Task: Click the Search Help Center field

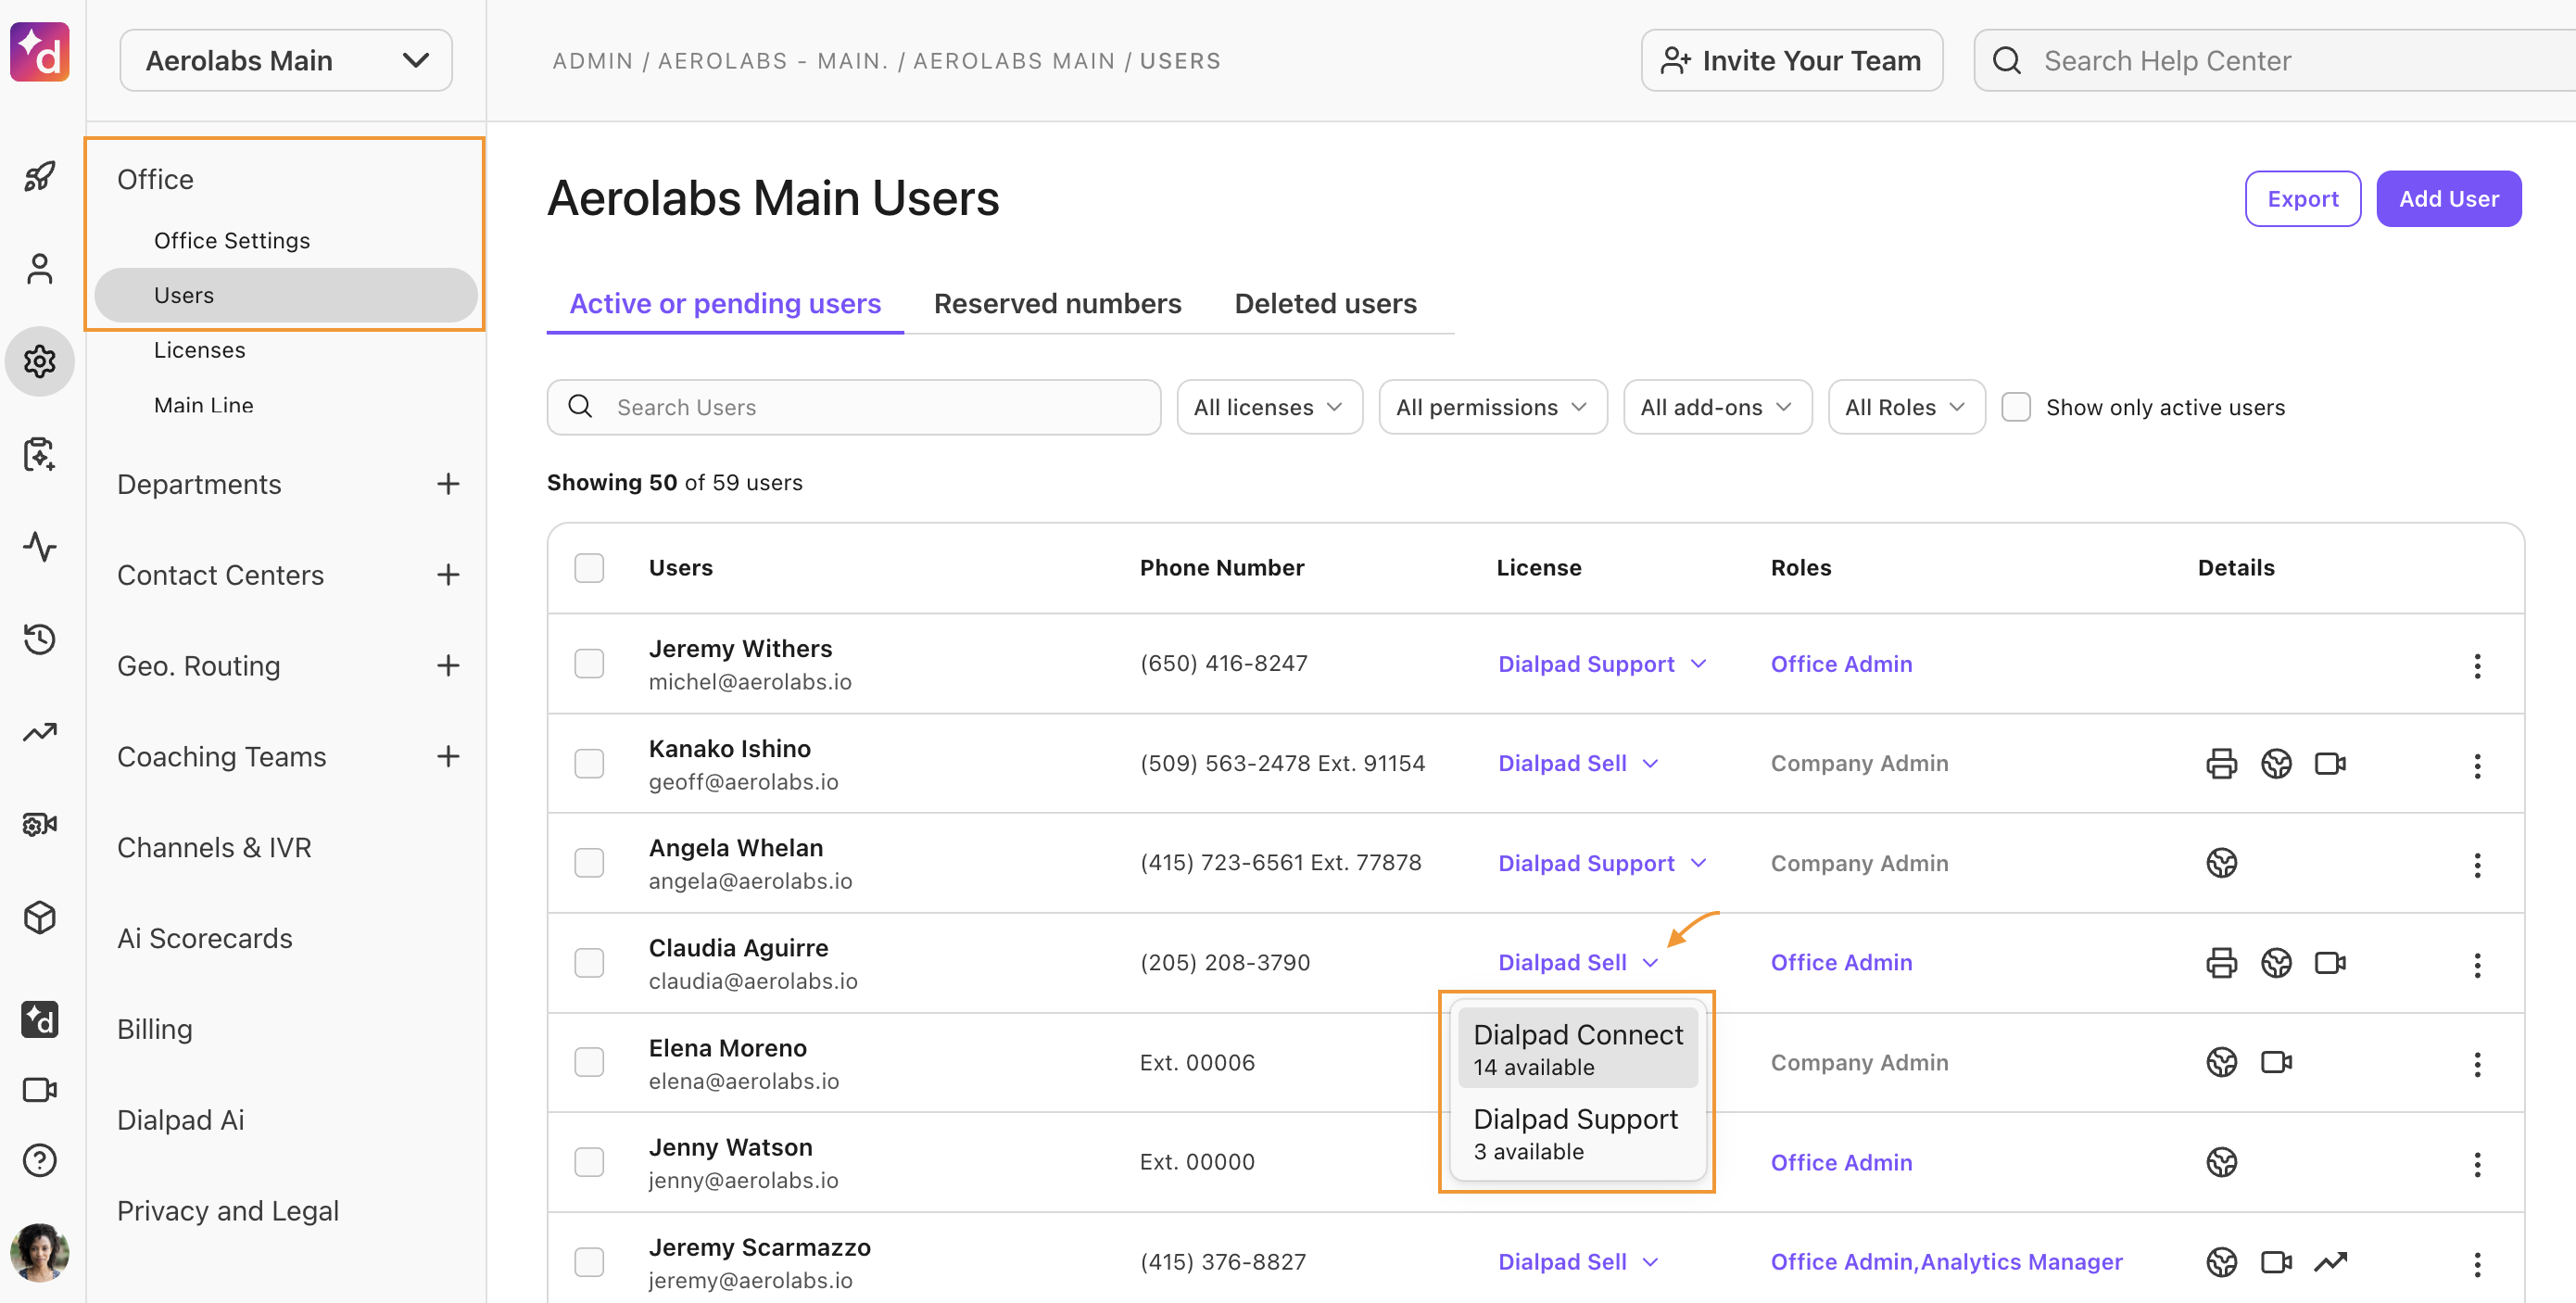Action: [x=2275, y=60]
